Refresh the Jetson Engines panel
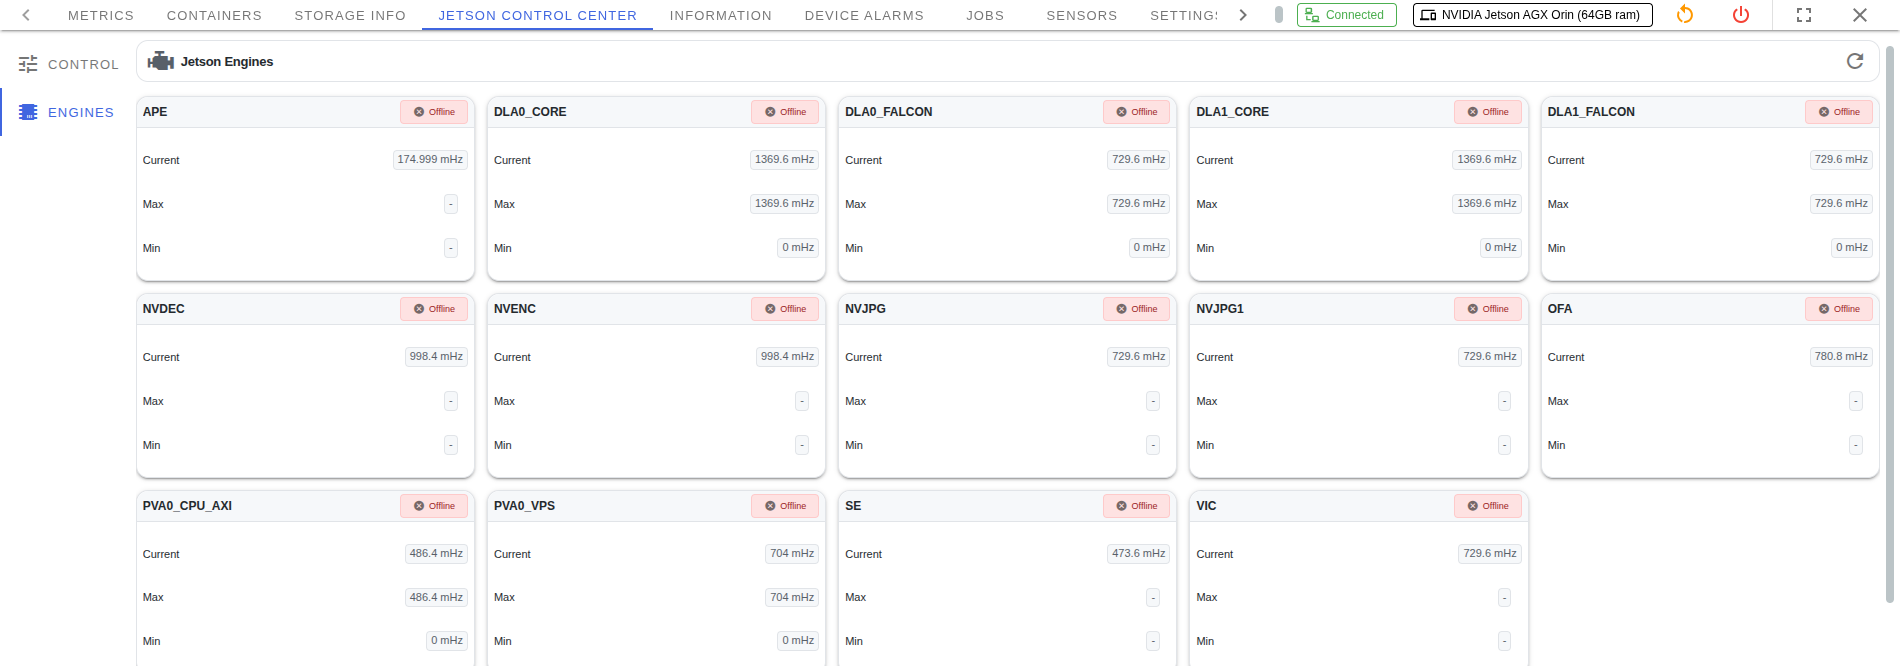This screenshot has width=1901, height=666. coord(1855,61)
